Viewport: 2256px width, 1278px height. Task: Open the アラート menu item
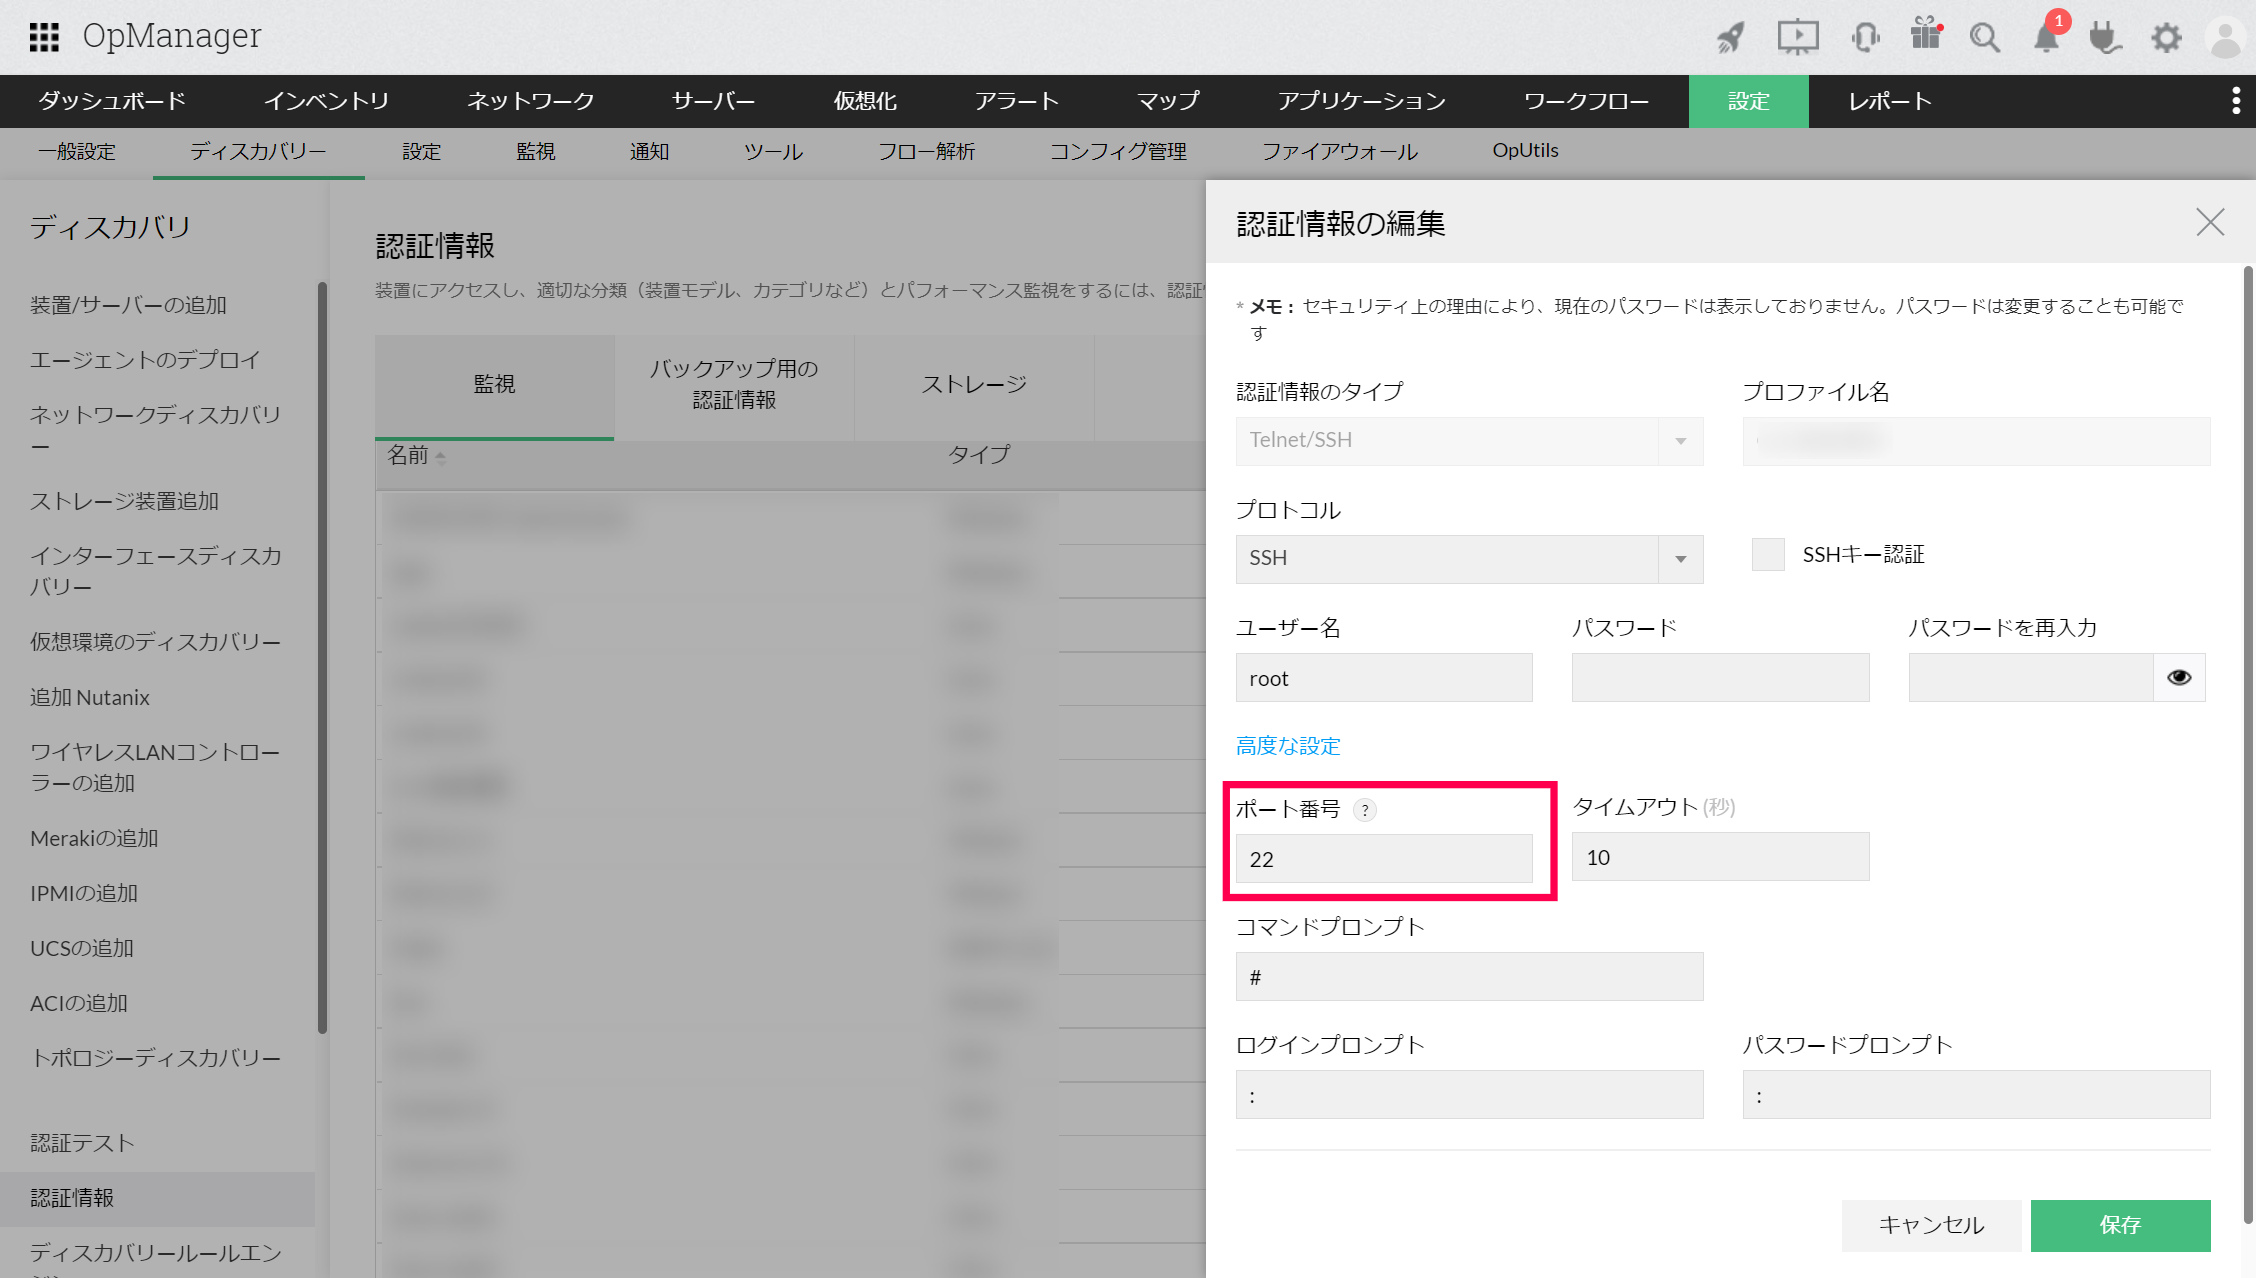click(x=1016, y=101)
